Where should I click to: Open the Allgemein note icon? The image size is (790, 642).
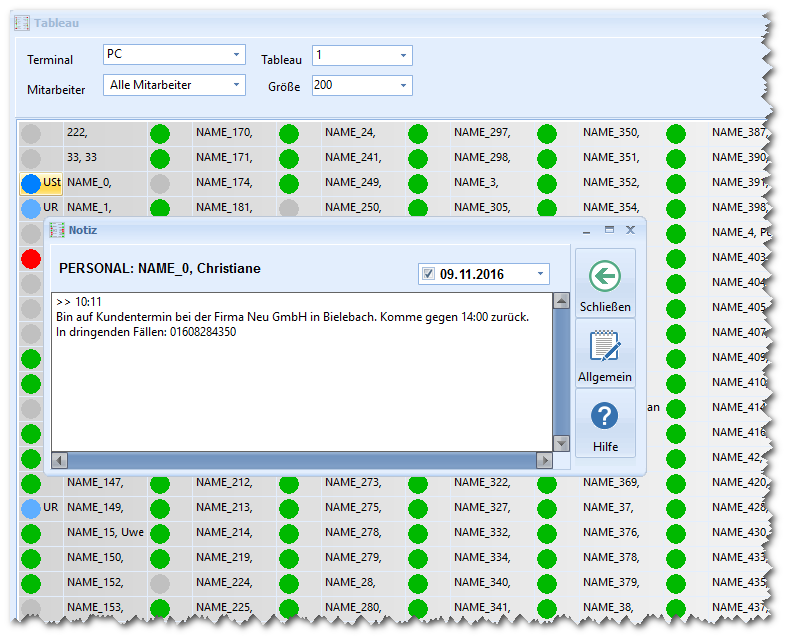605,346
